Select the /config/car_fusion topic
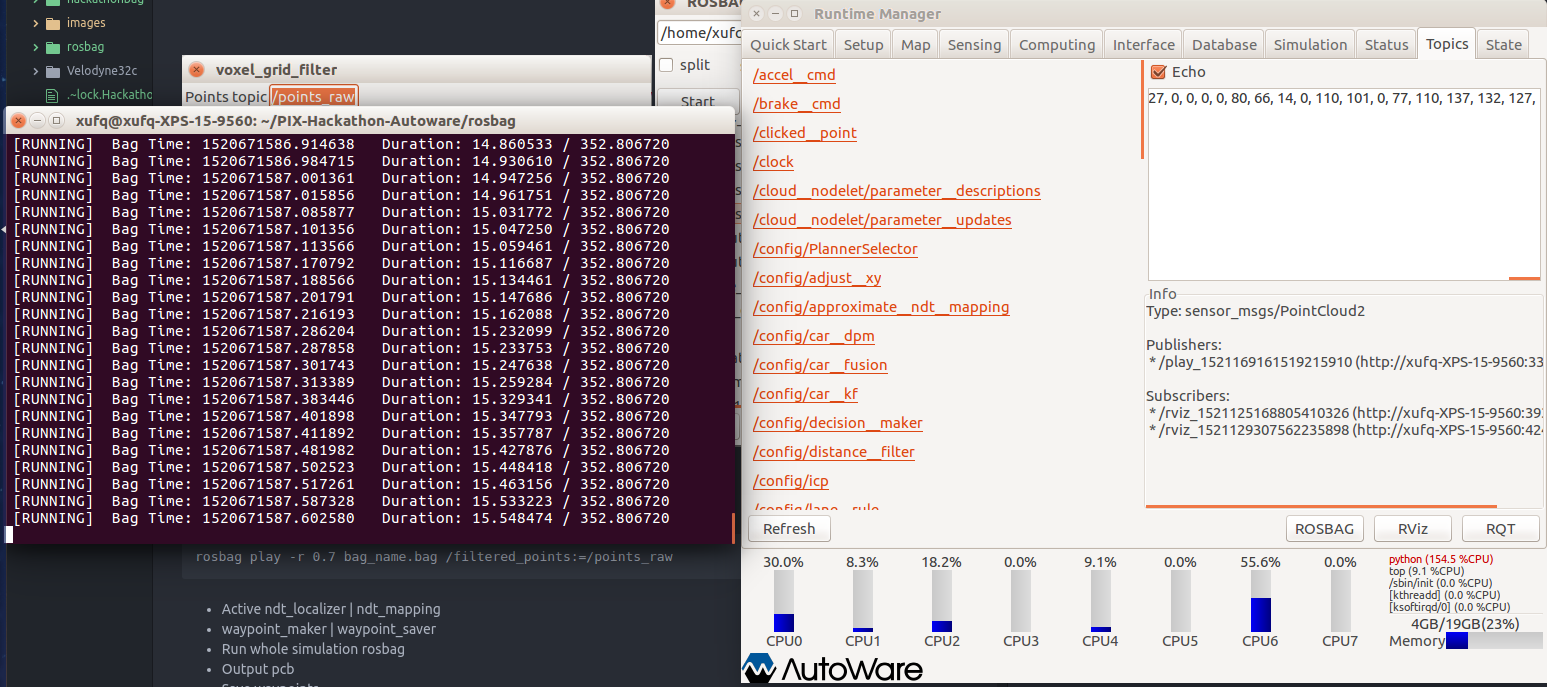The height and width of the screenshot is (687, 1547). (x=820, y=365)
